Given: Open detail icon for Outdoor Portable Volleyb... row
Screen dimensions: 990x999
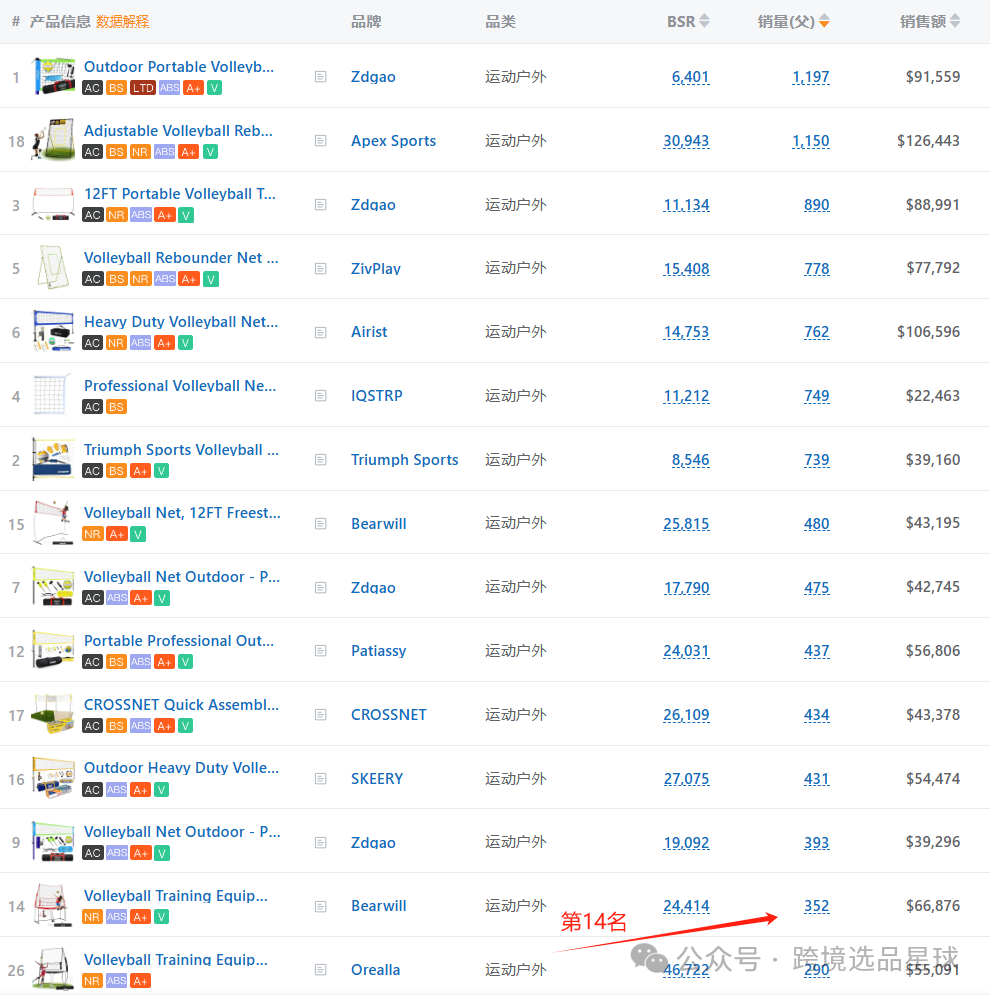Looking at the screenshot, I should point(320,77).
